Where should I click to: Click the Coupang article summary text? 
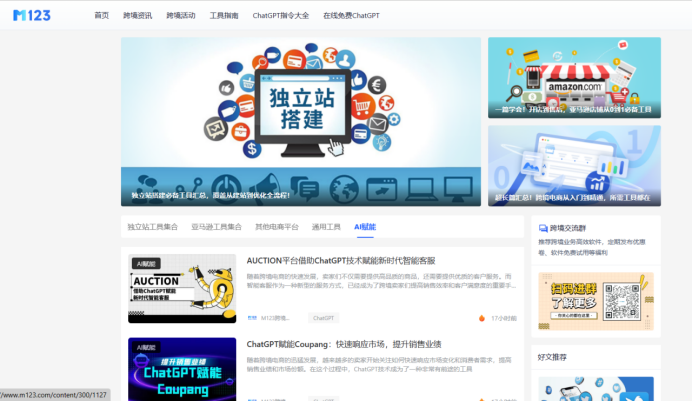[x=379, y=364]
